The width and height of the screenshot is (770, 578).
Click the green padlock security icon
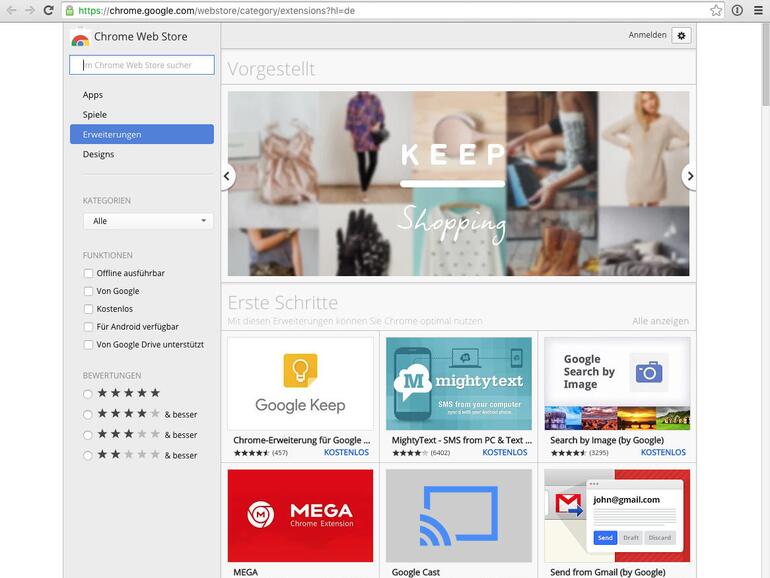tap(70, 10)
